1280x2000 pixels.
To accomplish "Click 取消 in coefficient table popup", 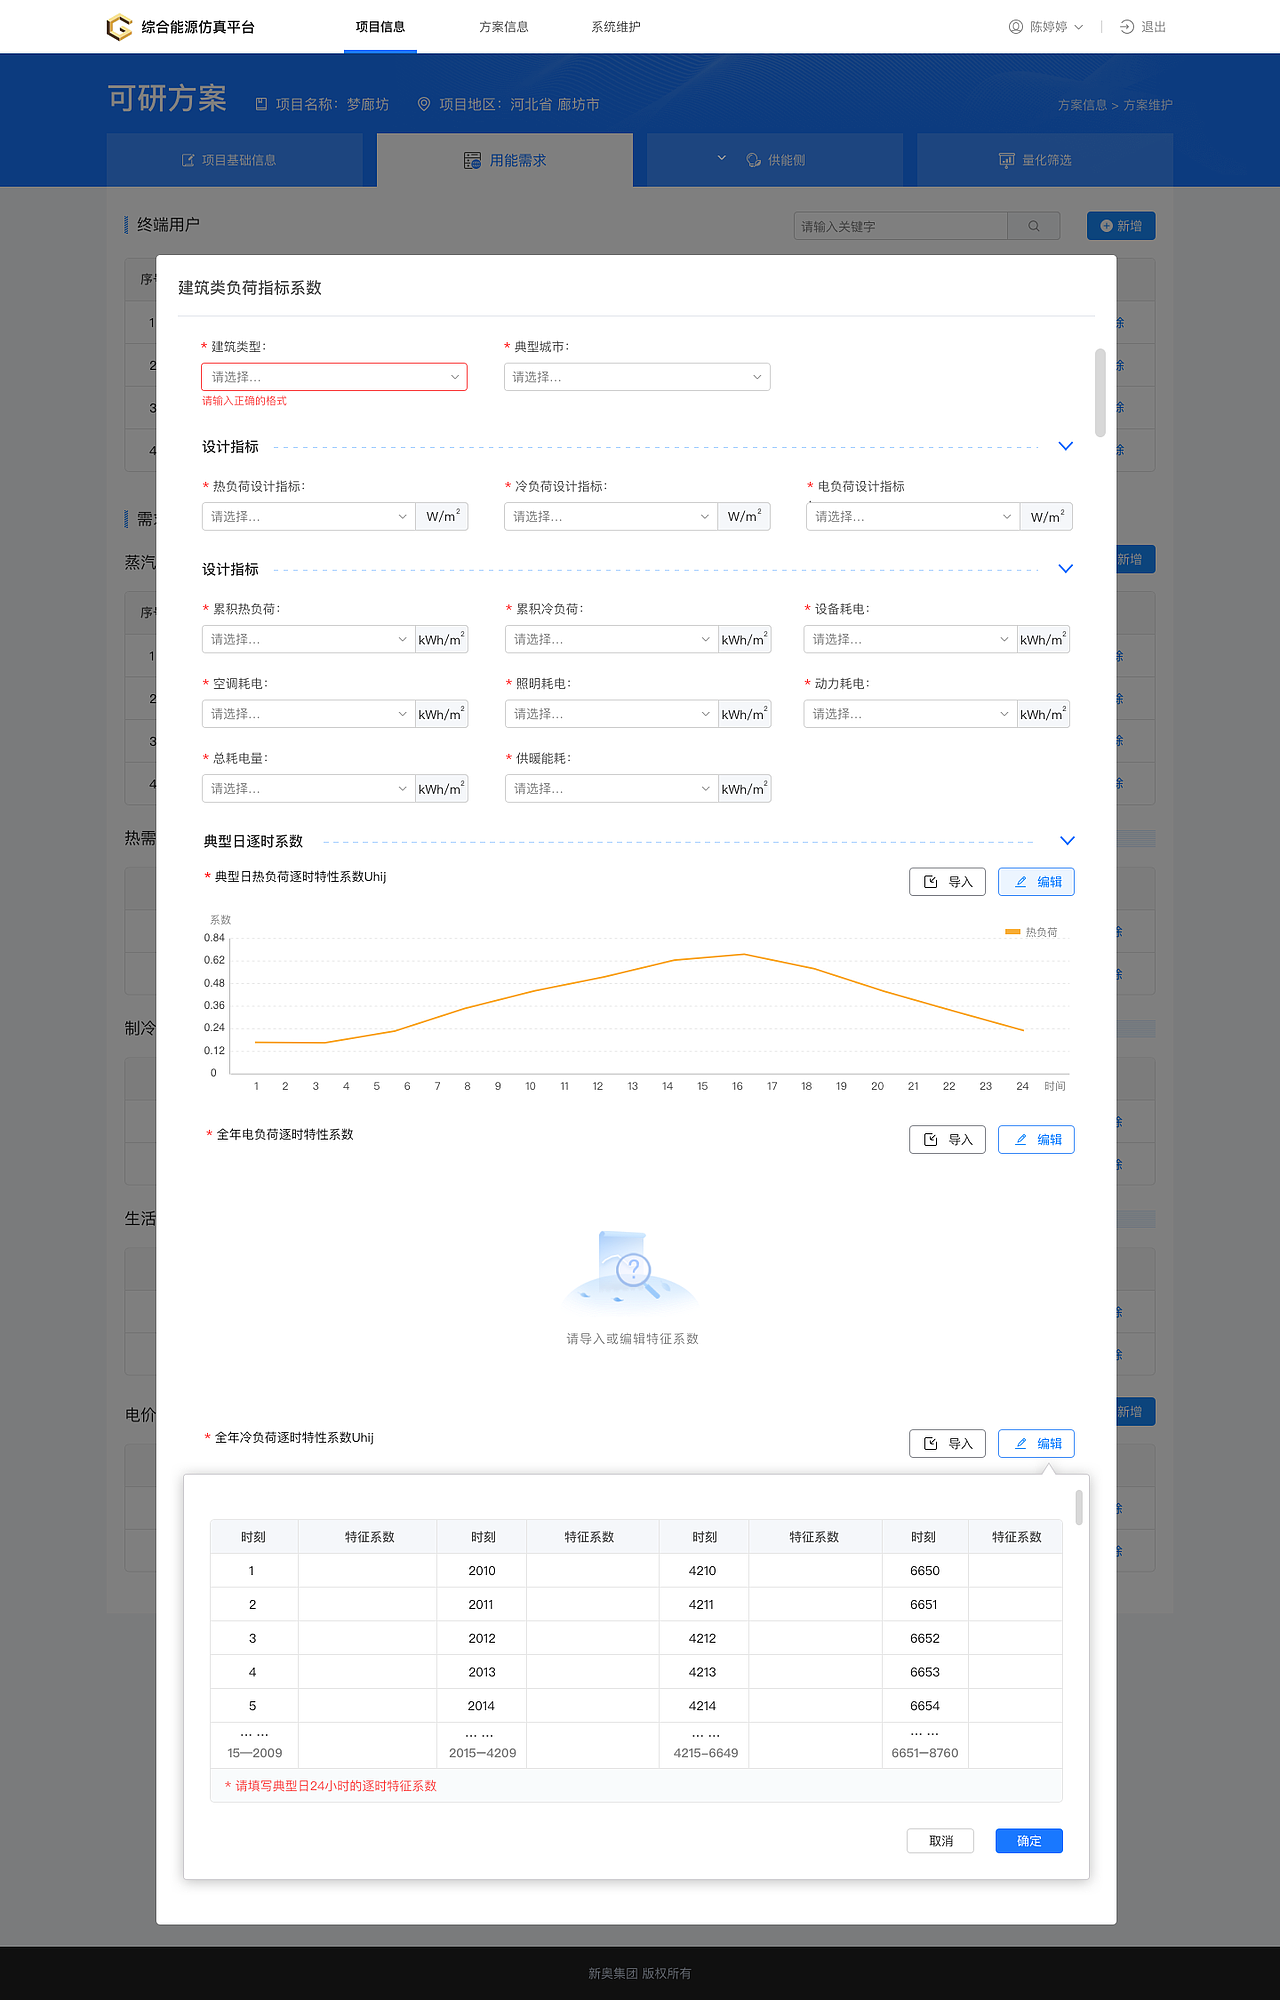I will coord(940,1841).
